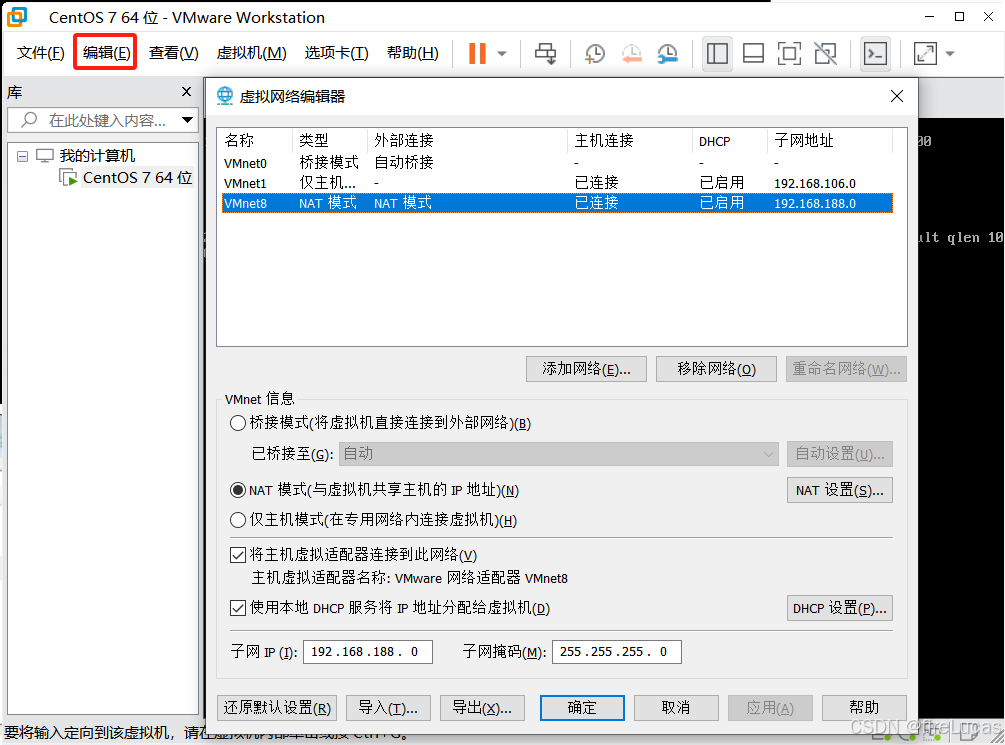Click the 移除网络(O) button
The width and height of the screenshot is (1005, 745).
click(716, 369)
